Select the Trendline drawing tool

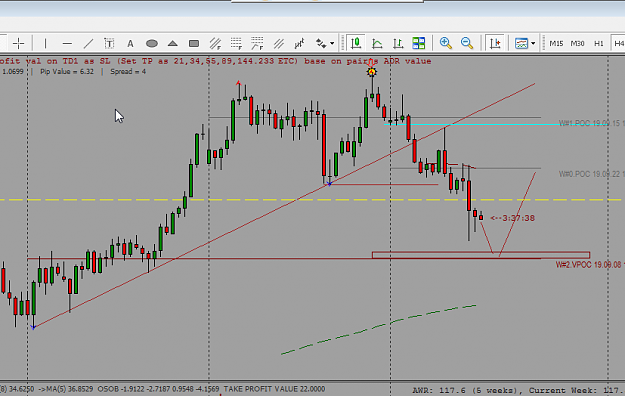88,43
